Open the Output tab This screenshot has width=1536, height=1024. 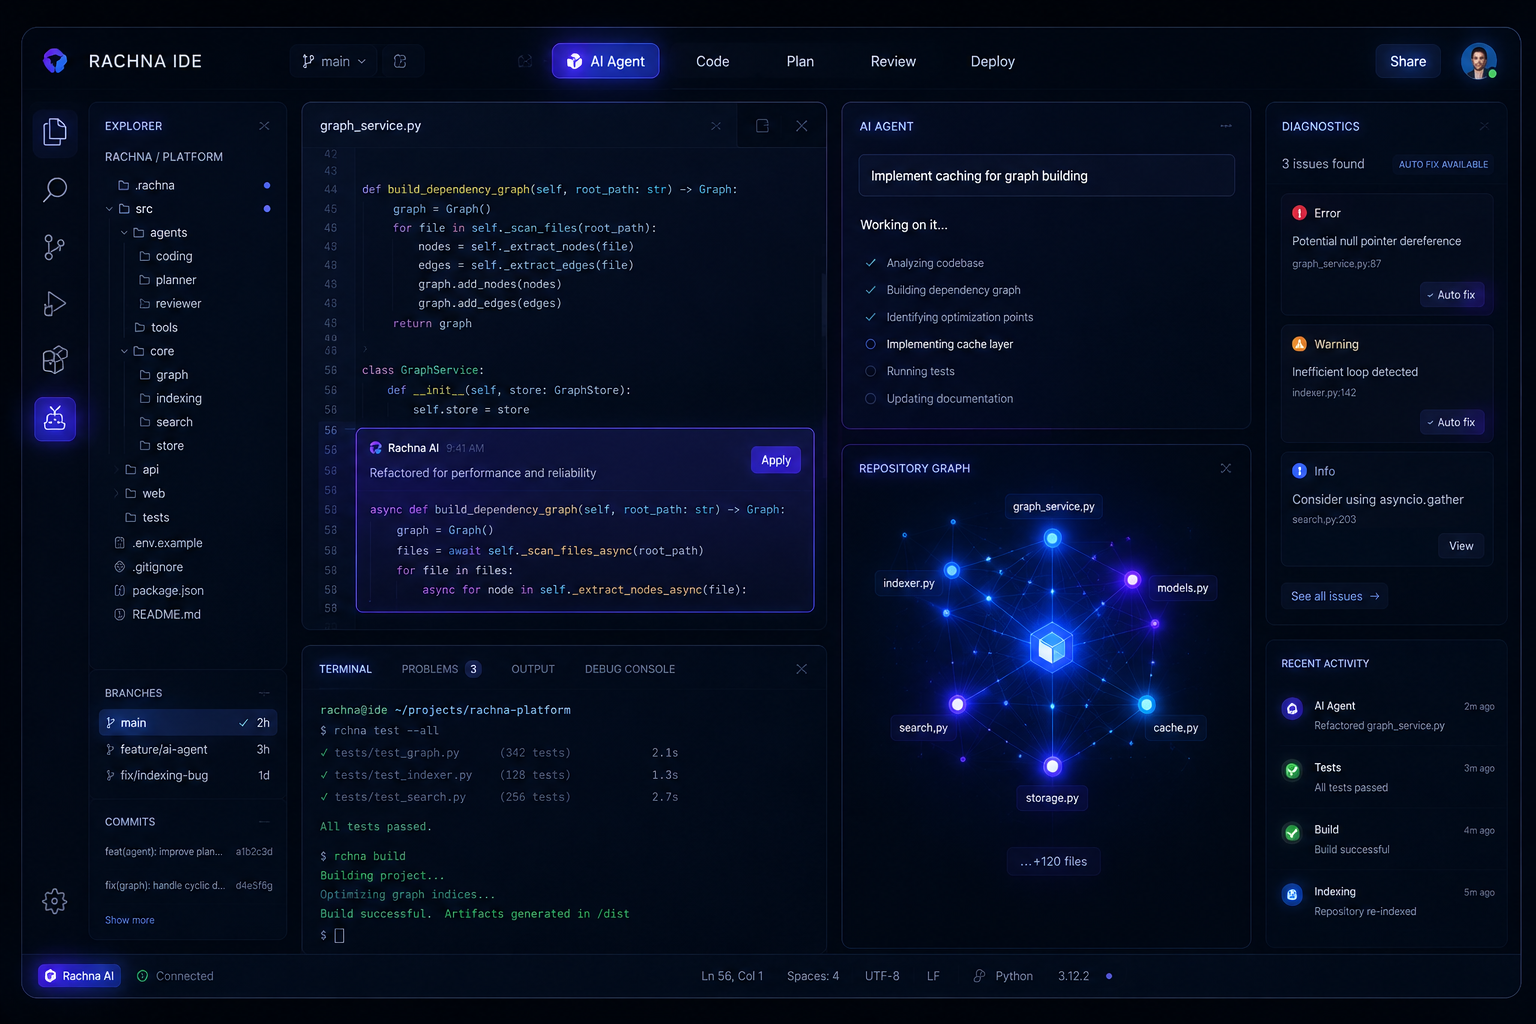tap(533, 669)
